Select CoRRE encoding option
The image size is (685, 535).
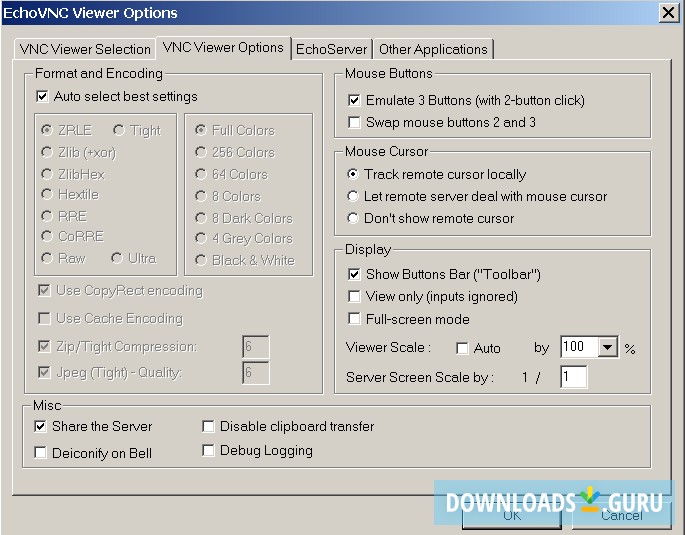click(47, 236)
